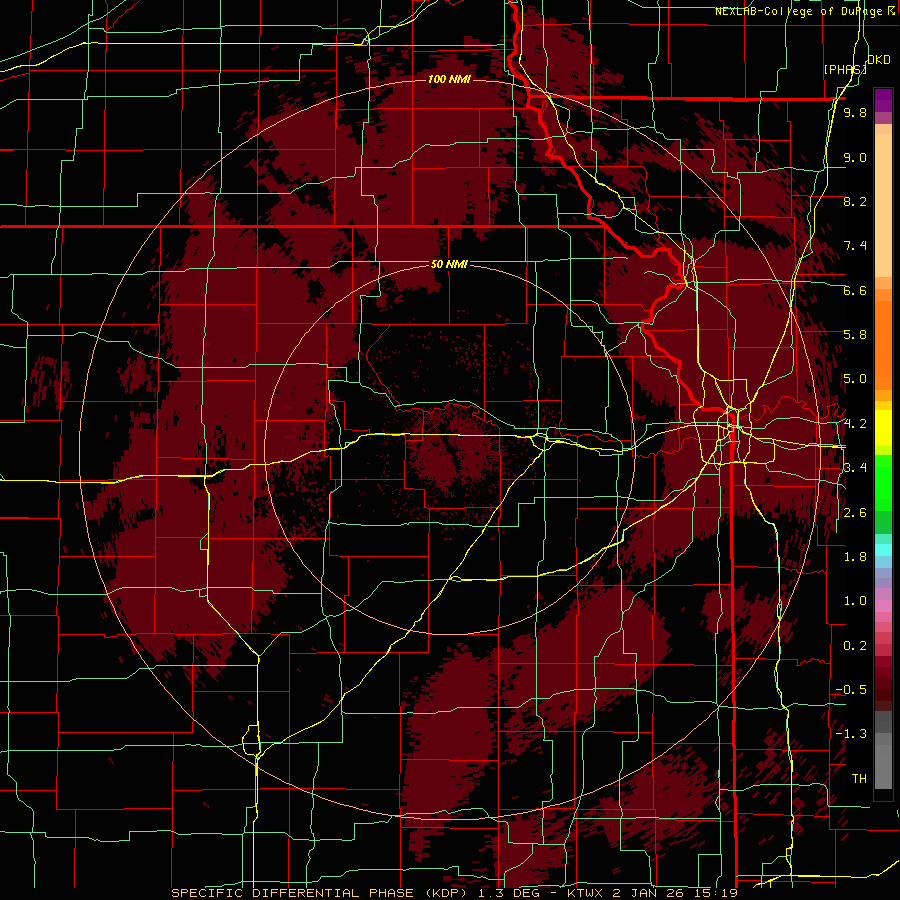Screen dimensions: 900x900
Task: Pick the cyan color bar segment
Action: point(883,550)
